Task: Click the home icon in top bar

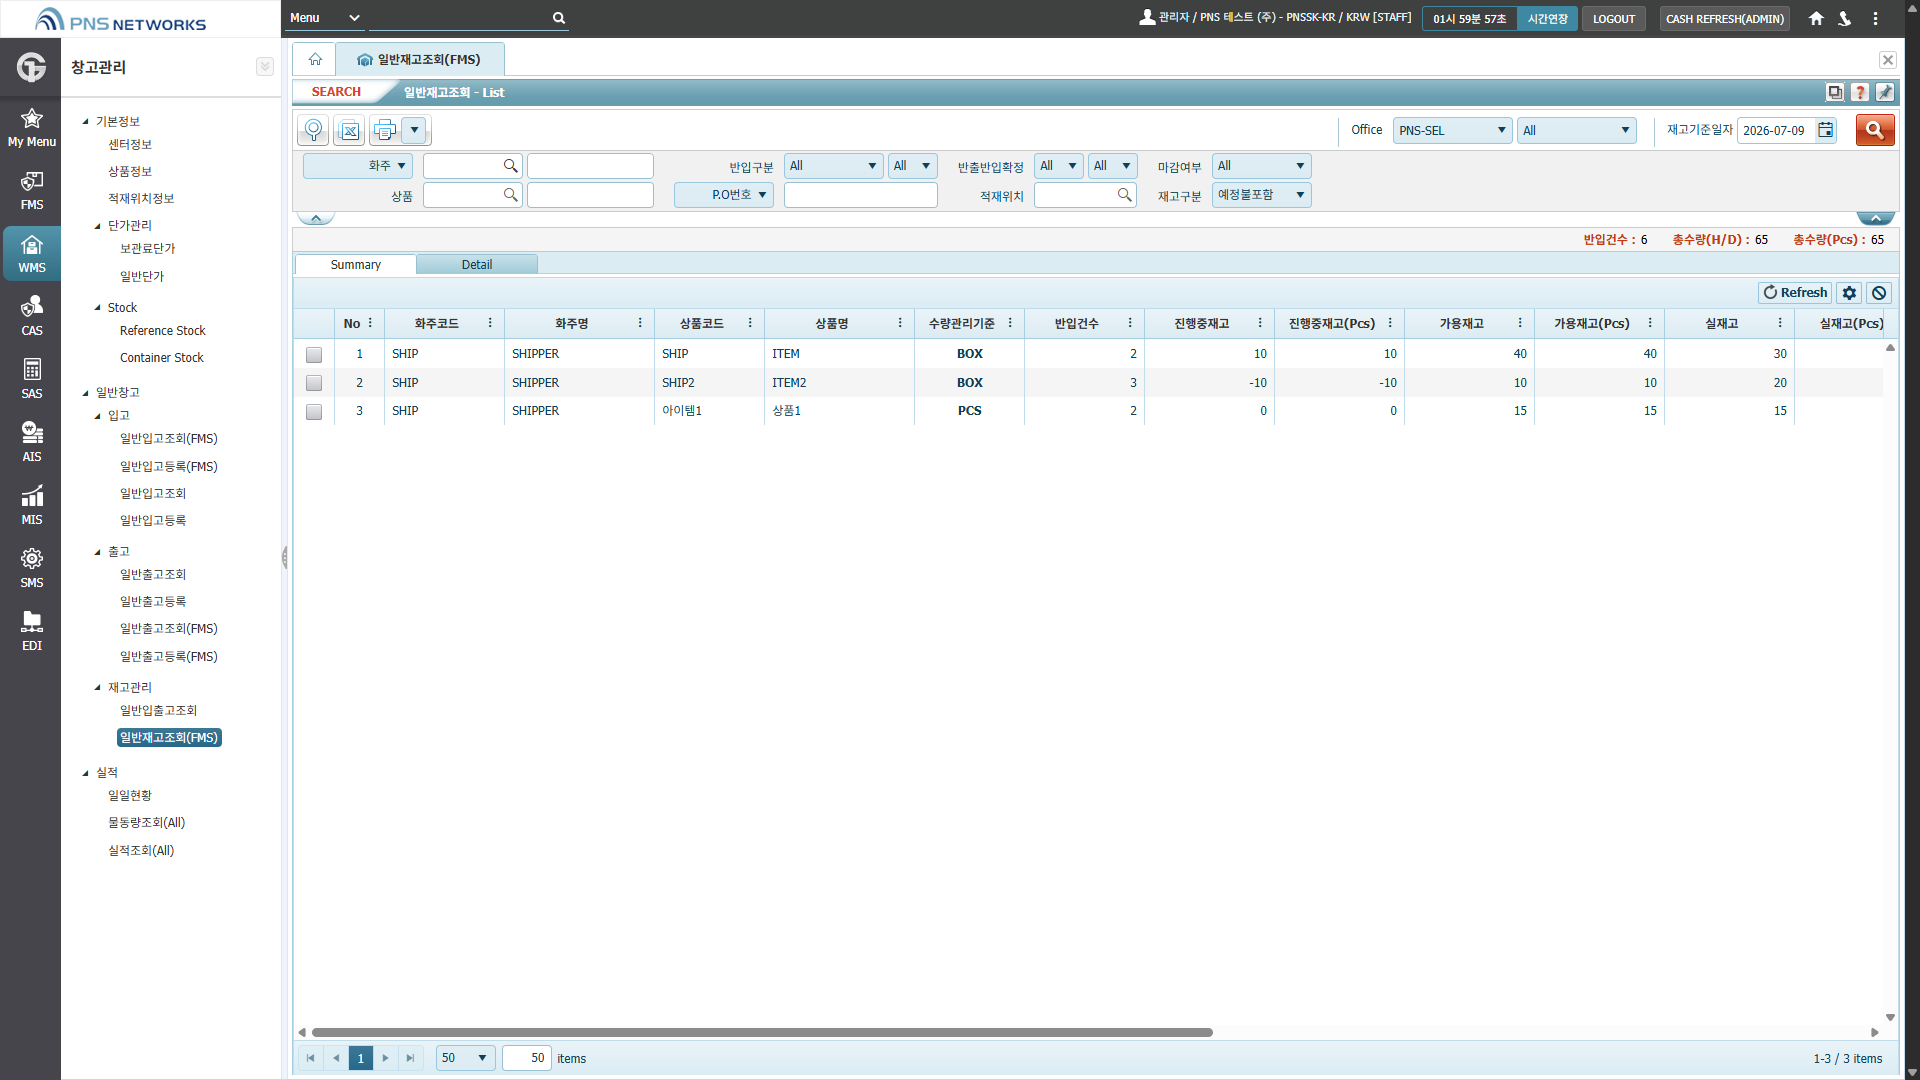Action: pyautogui.click(x=1816, y=18)
